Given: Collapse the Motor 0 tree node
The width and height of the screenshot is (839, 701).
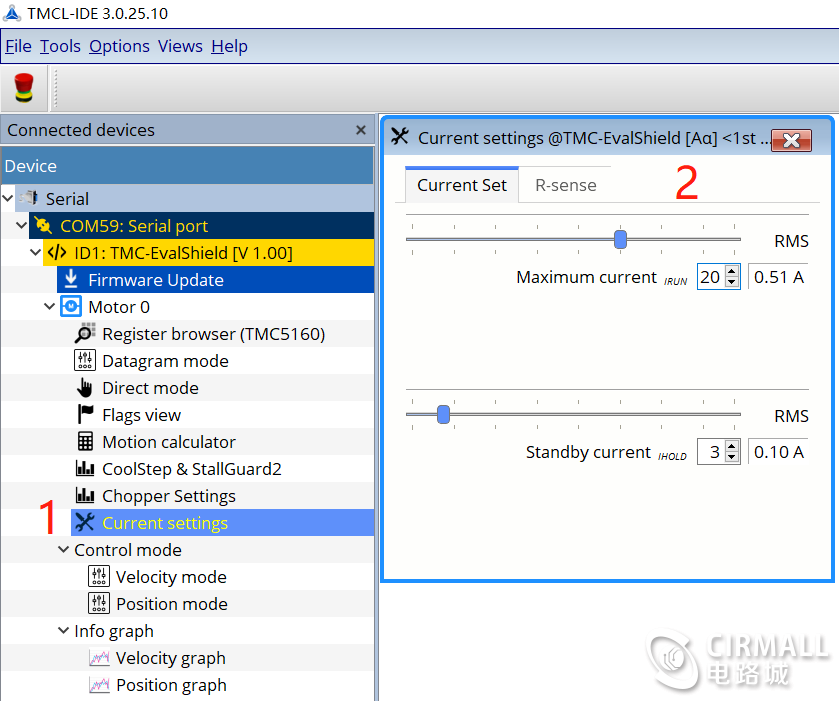Looking at the screenshot, I should pos(50,307).
